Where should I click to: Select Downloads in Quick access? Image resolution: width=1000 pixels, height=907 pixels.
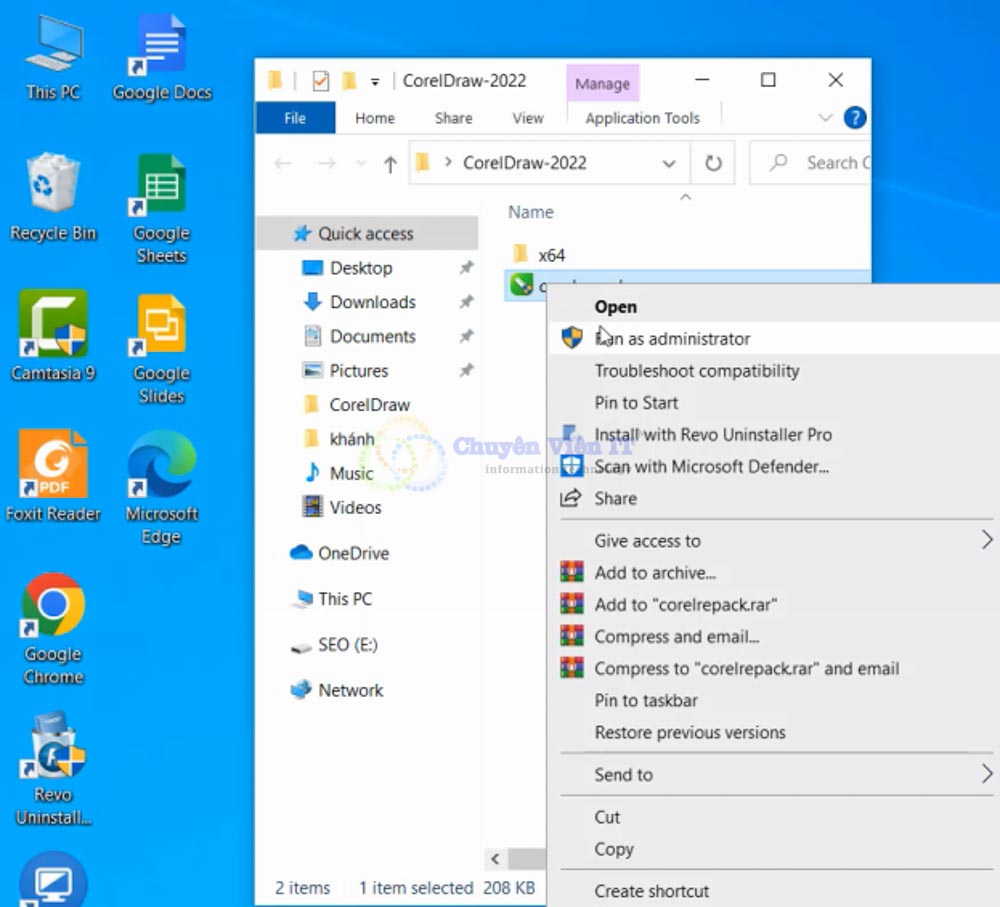click(x=372, y=302)
